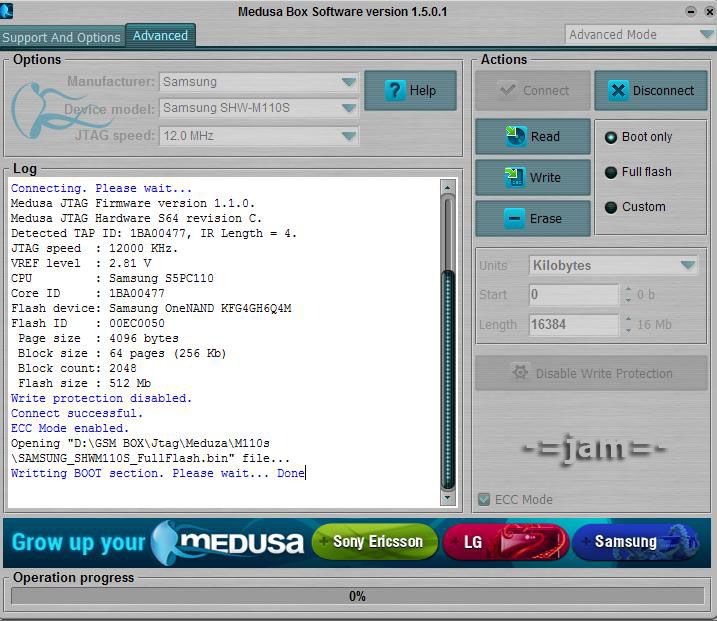The image size is (717, 621).
Task: Click the 'Flash ID : 00EC0050' log line
Action: tap(88, 323)
